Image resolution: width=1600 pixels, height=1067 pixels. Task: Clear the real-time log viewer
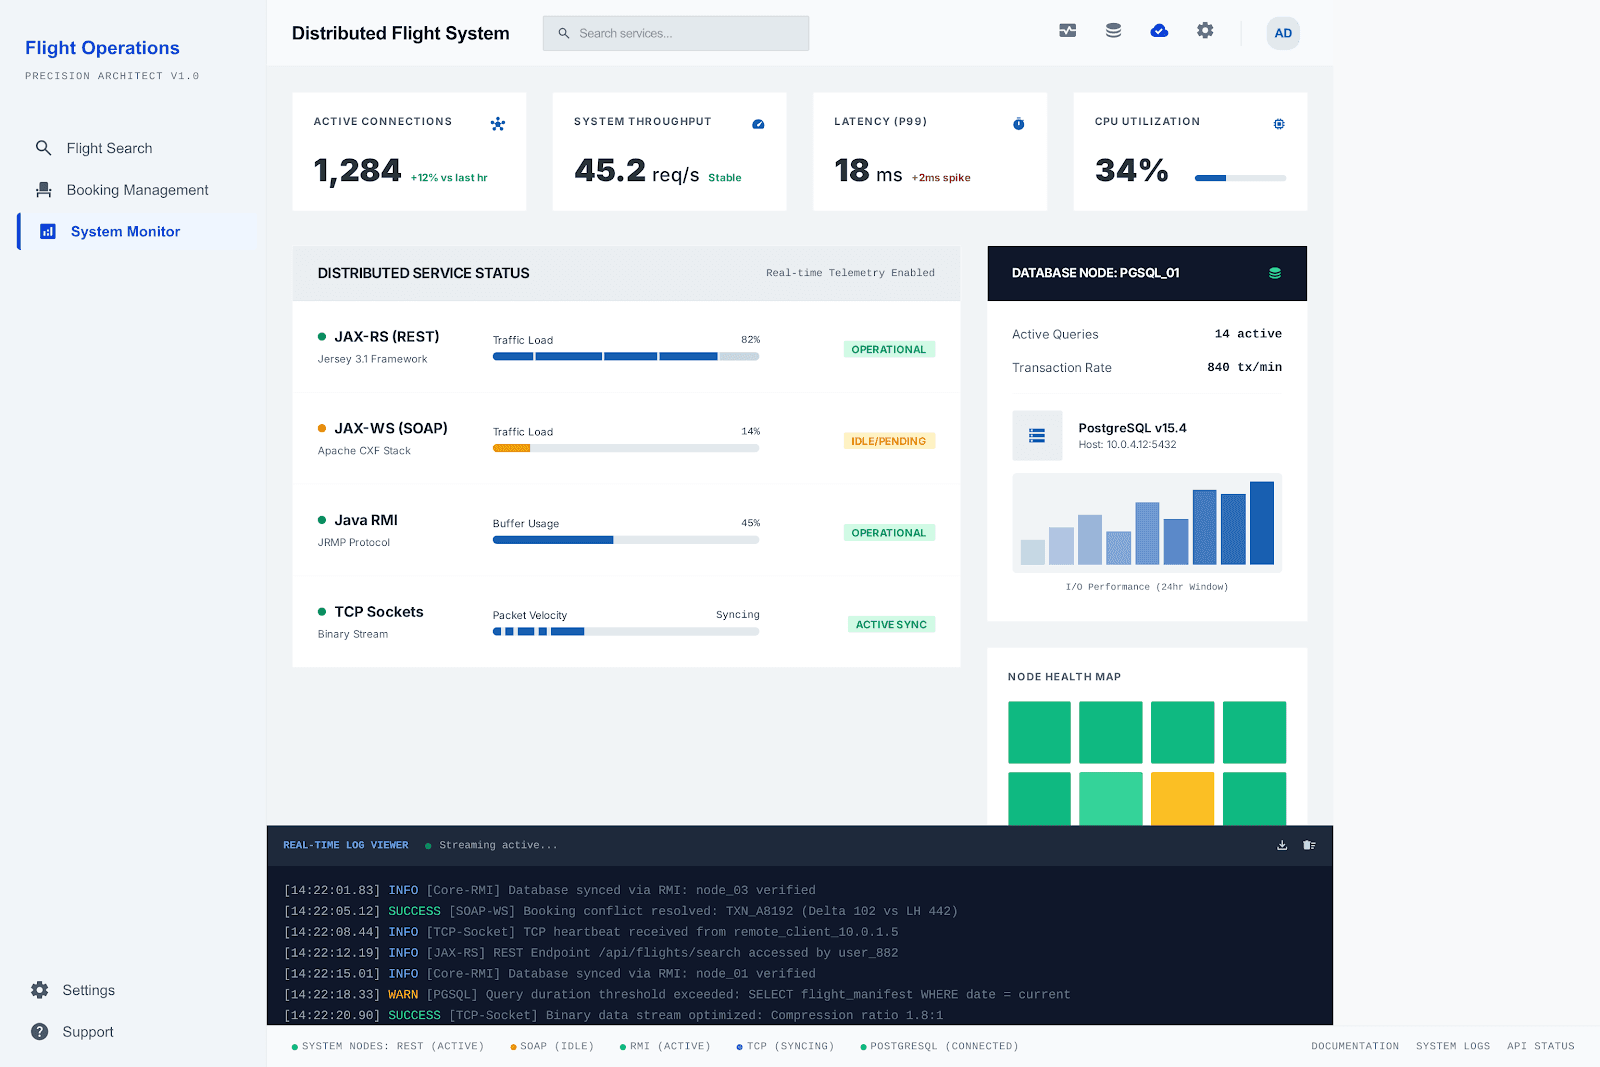click(x=1309, y=845)
